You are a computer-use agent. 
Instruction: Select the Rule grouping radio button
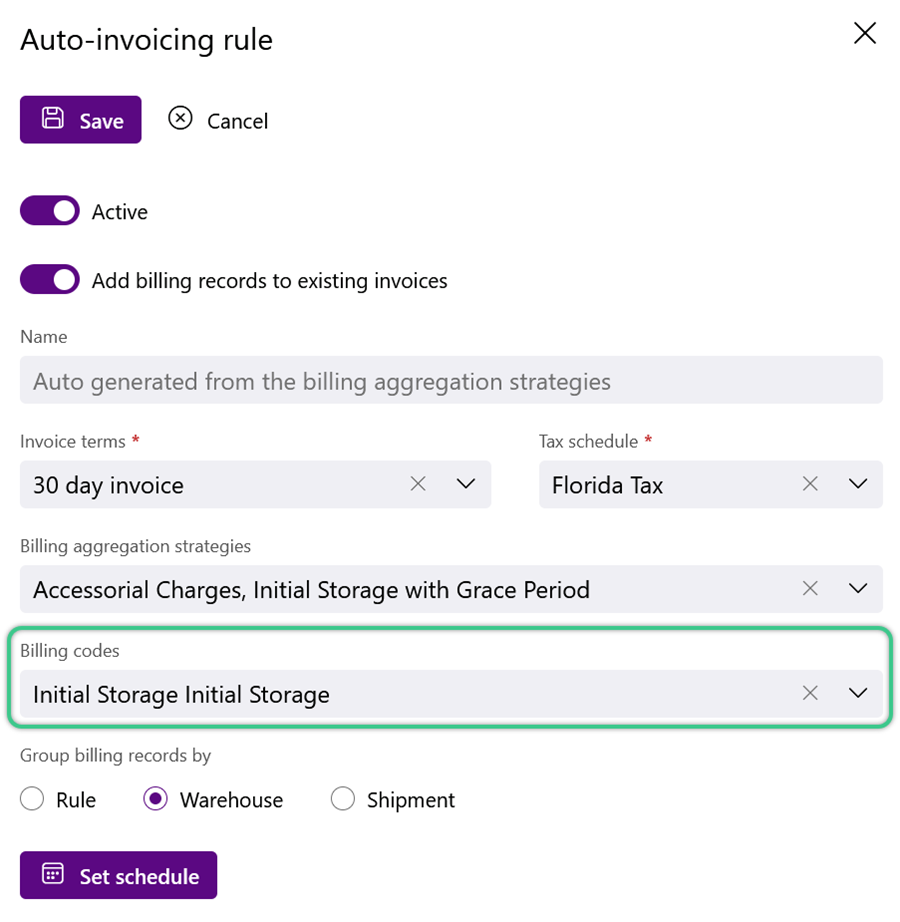pos(32,800)
